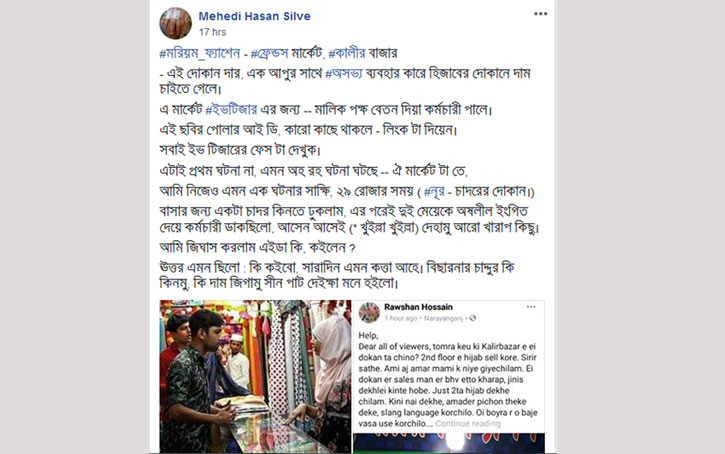Image resolution: width=725 pixels, height=454 pixels.
Task: Expand Continue reading in shared post
Action: (x=468, y=423)
